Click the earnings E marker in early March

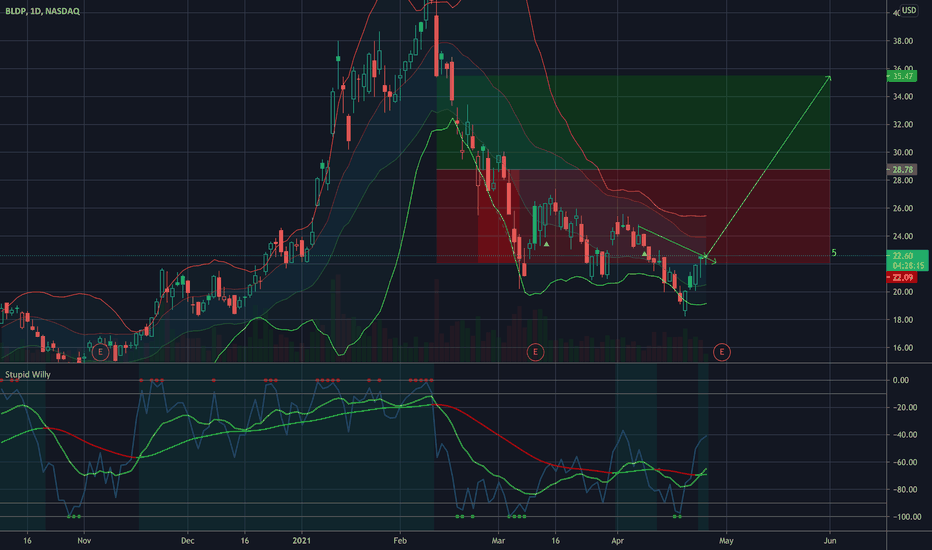coord(535,353)
